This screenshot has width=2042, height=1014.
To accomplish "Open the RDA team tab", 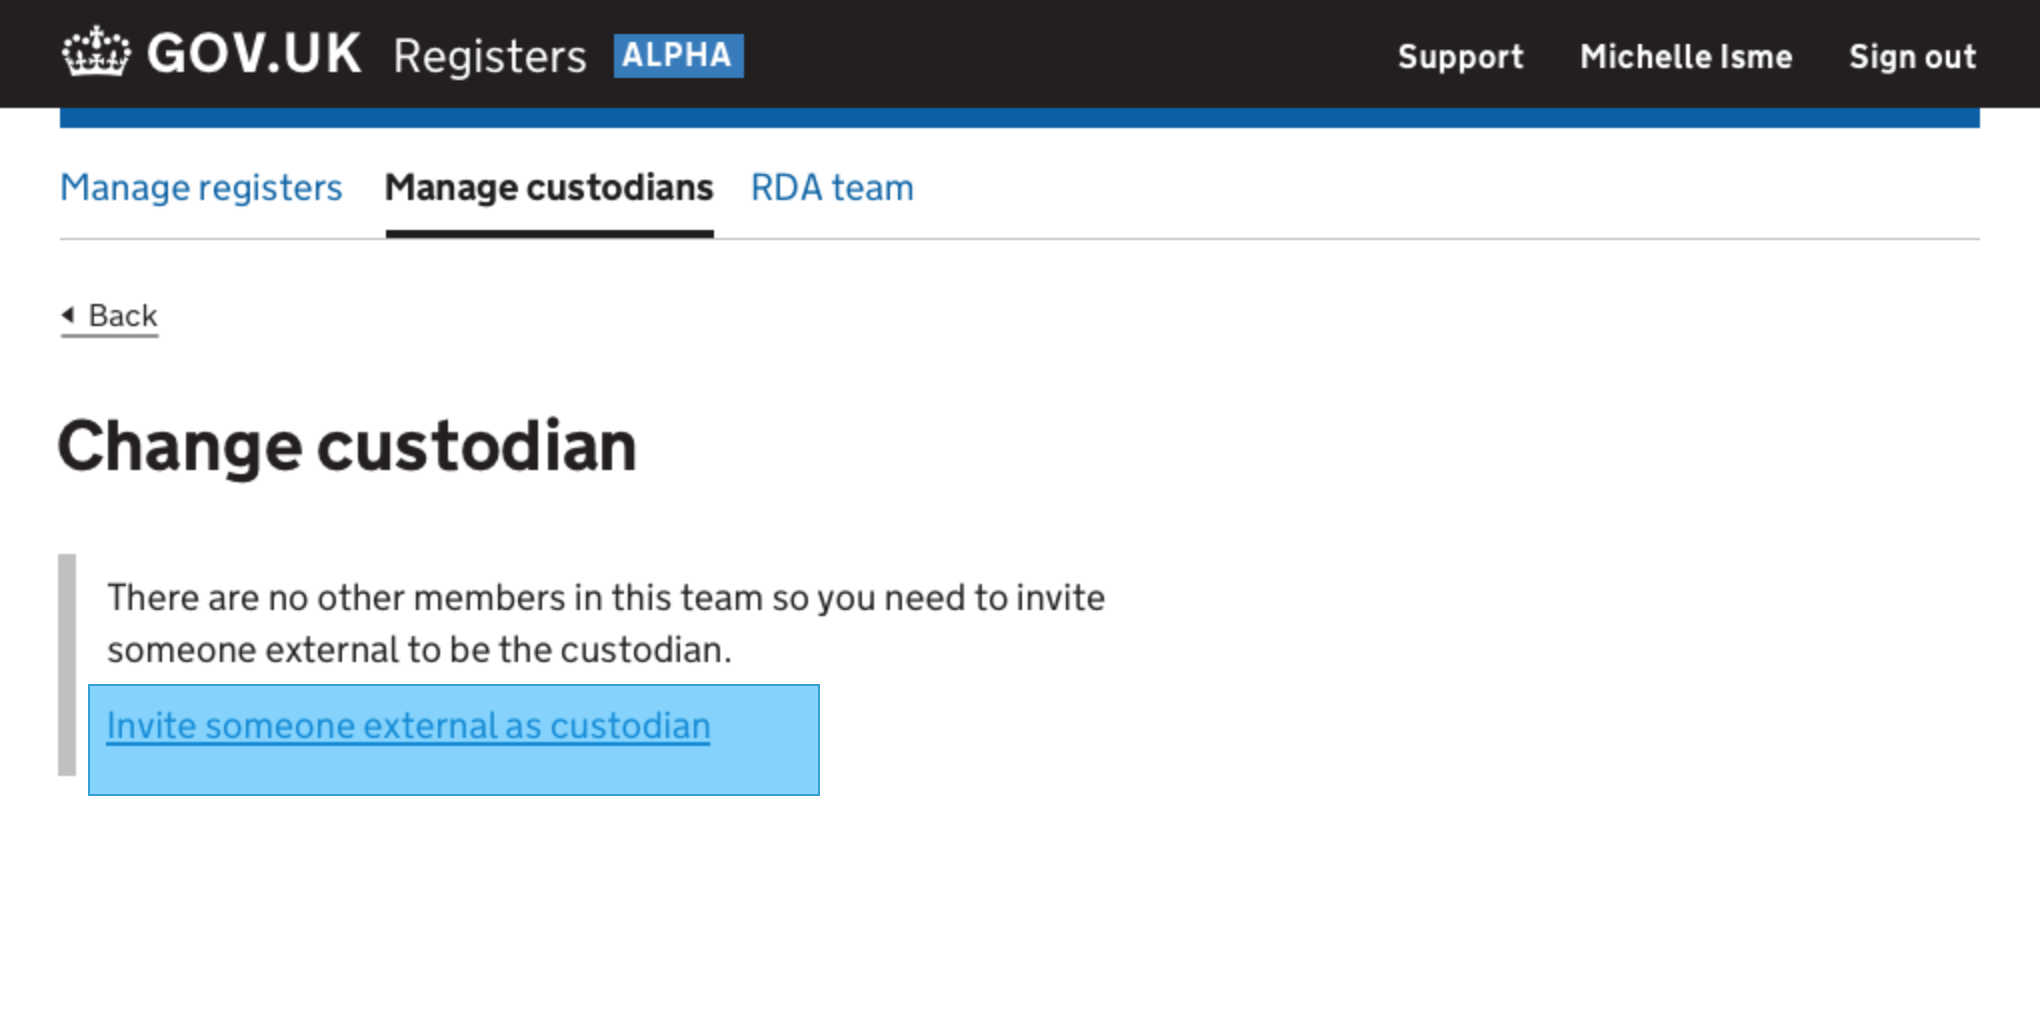I will 832,187.
